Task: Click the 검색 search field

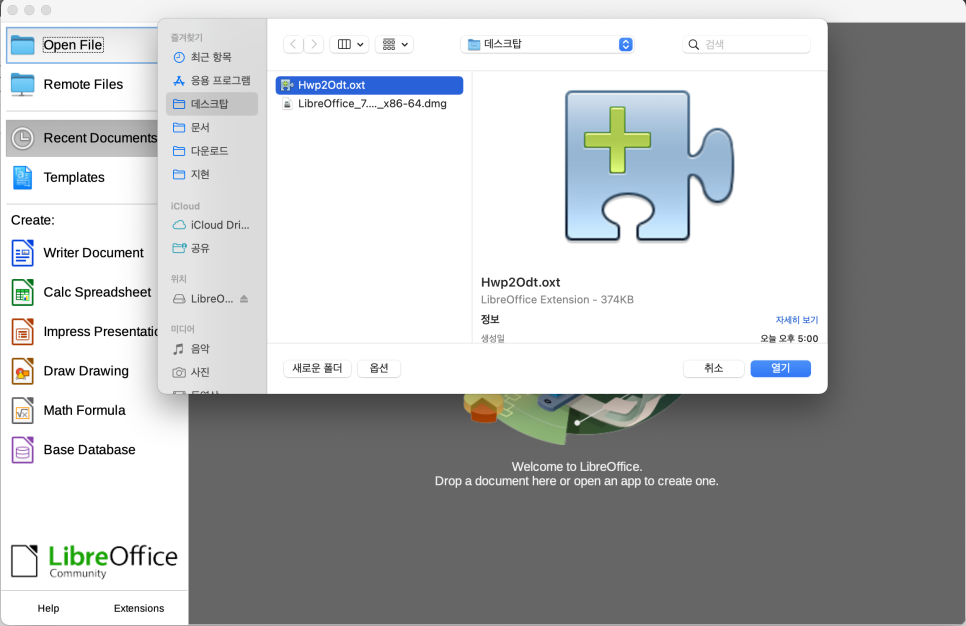Action: point(747,44)
